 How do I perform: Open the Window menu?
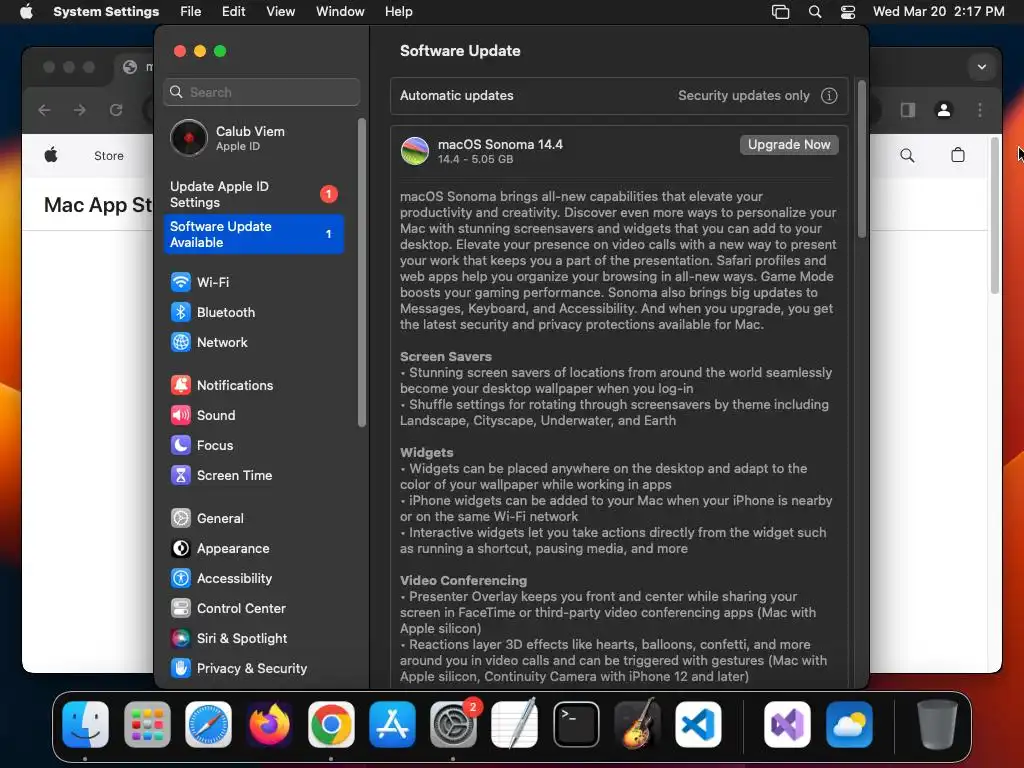(x=340, y=12)
